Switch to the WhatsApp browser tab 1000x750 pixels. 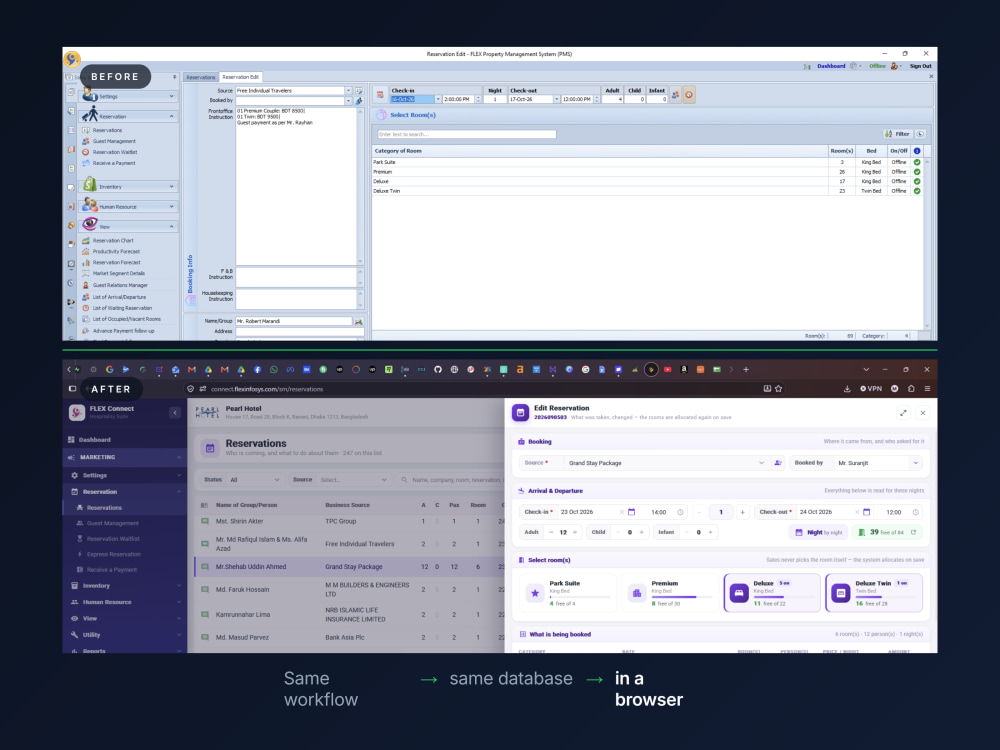click(x=274, y=369)
